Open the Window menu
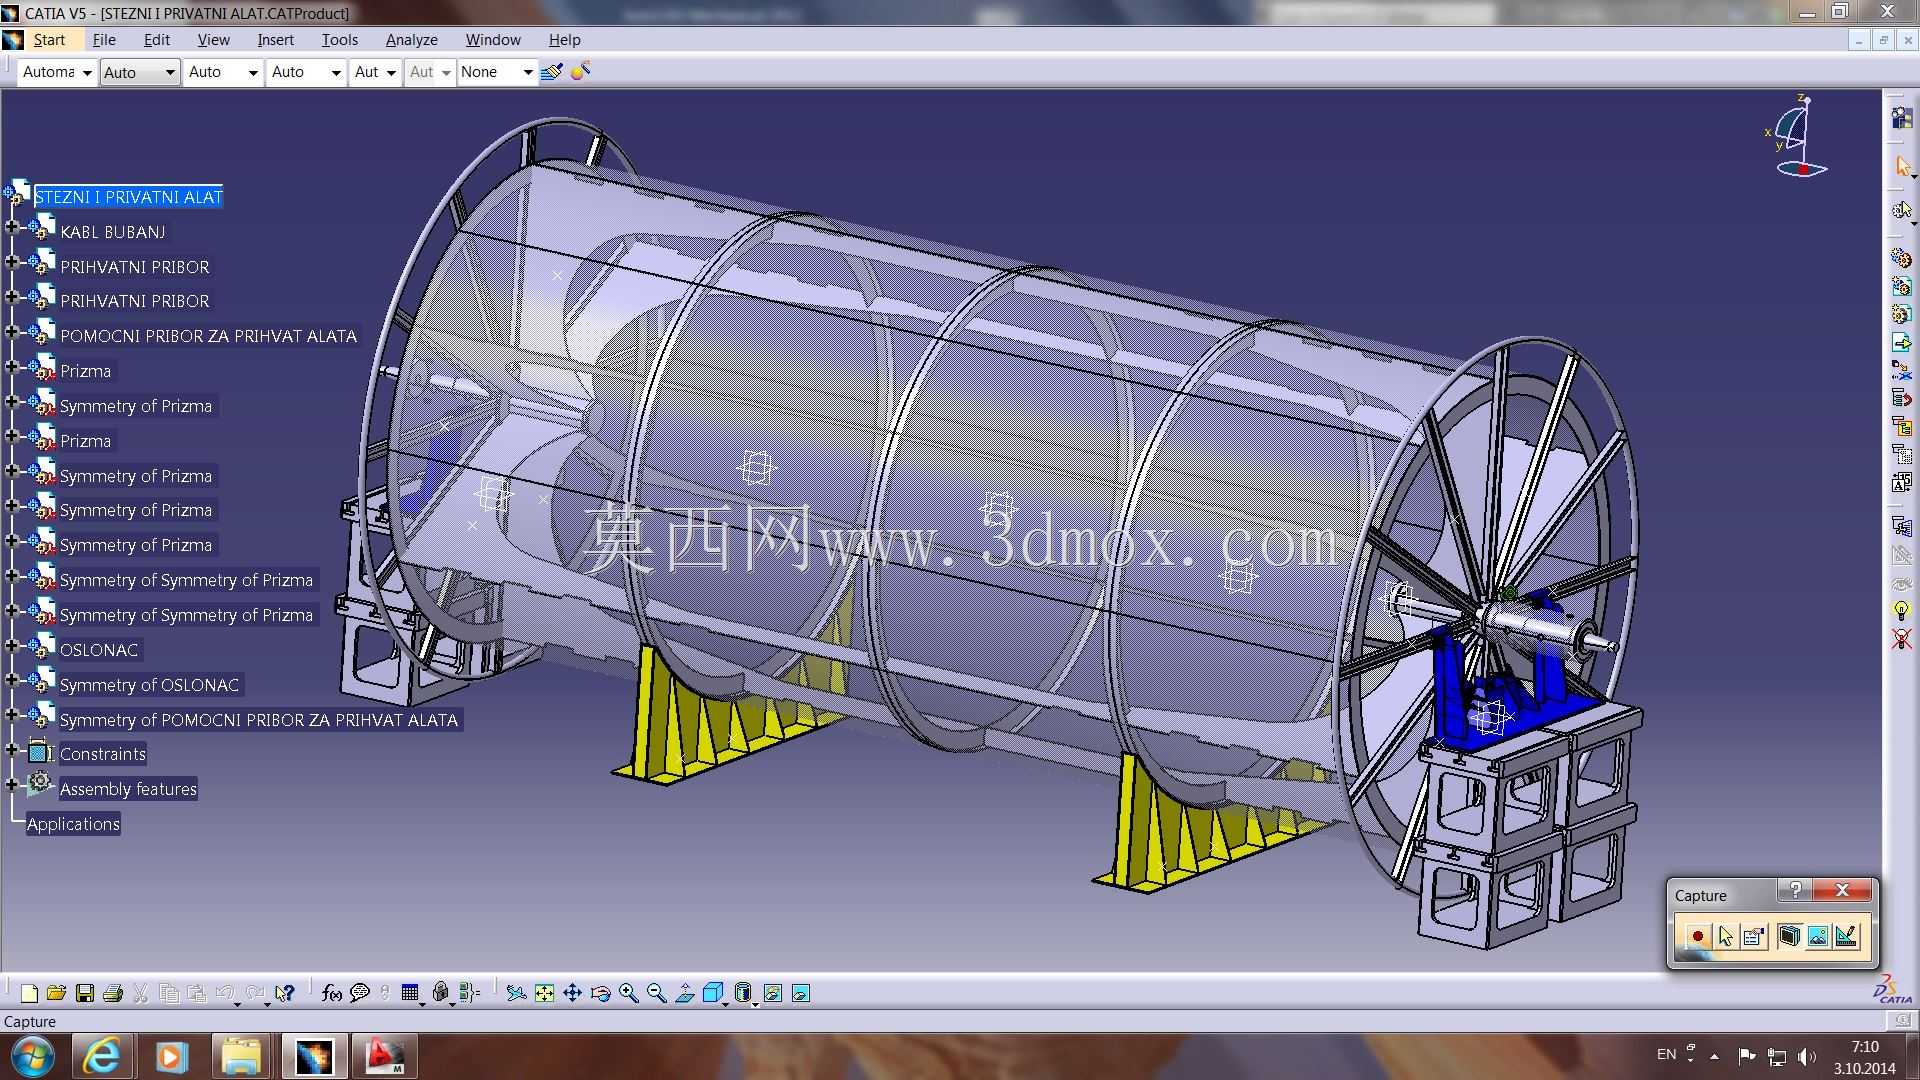Image resolution: width=1920 pixels, height=1080 pixels. [x=493, y=40]
